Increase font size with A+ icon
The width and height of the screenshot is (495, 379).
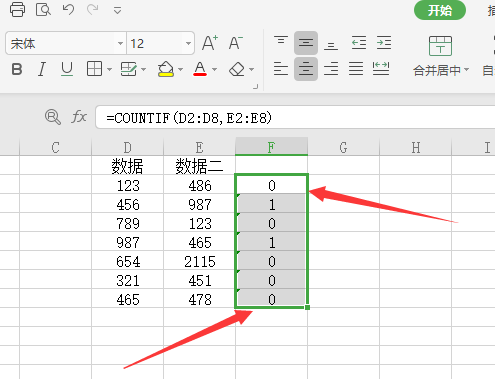pos(210,43)
